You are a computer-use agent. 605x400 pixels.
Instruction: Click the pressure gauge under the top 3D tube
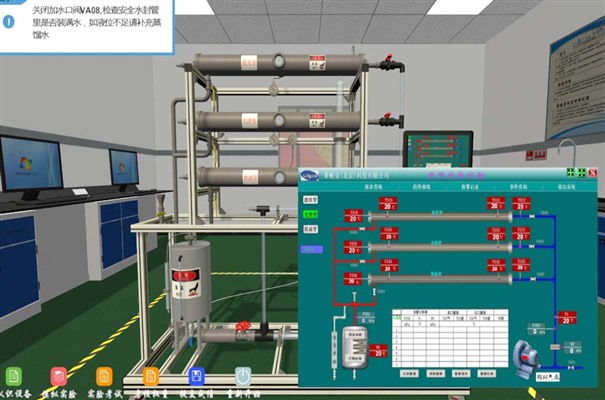(274, 89)
